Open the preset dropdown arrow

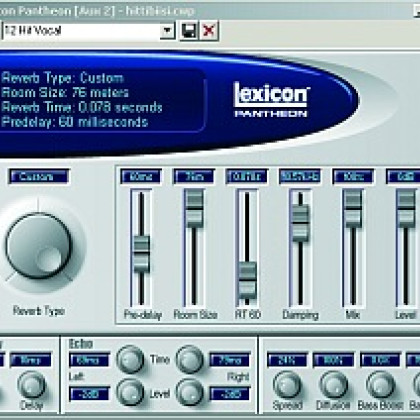(168, 31)
